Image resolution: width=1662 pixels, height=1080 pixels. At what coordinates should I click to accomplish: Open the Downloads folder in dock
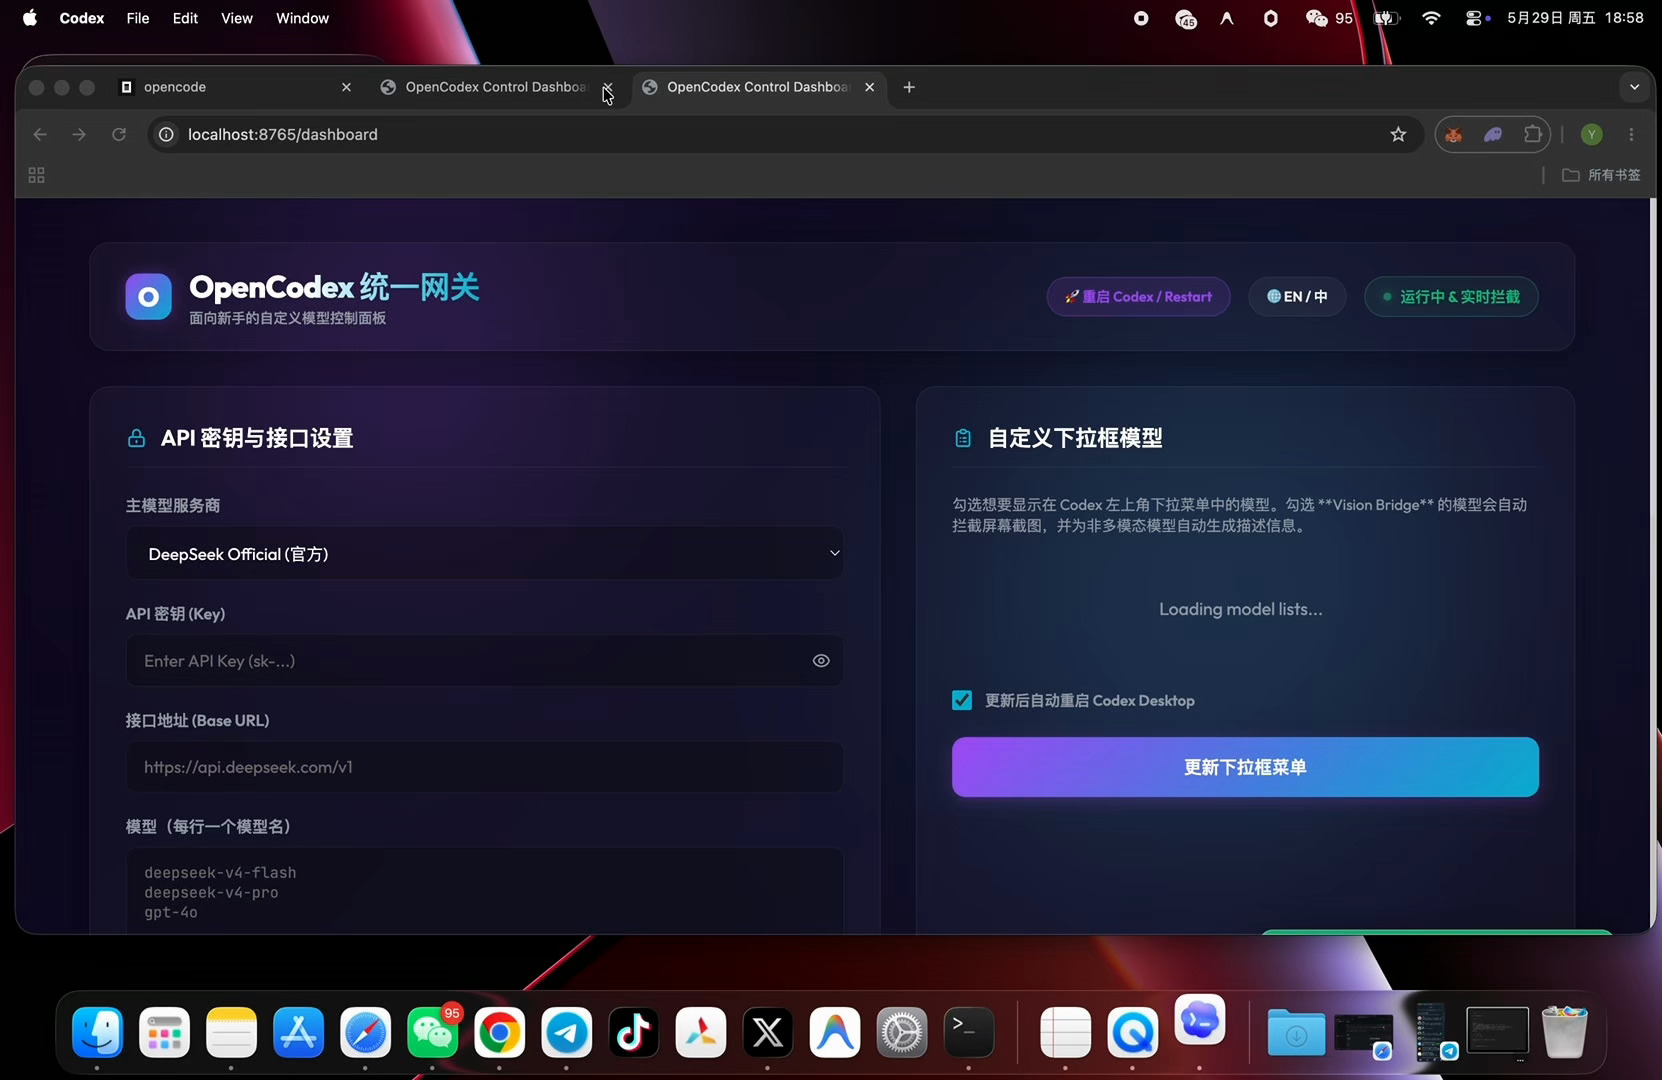[1296, 1032]
